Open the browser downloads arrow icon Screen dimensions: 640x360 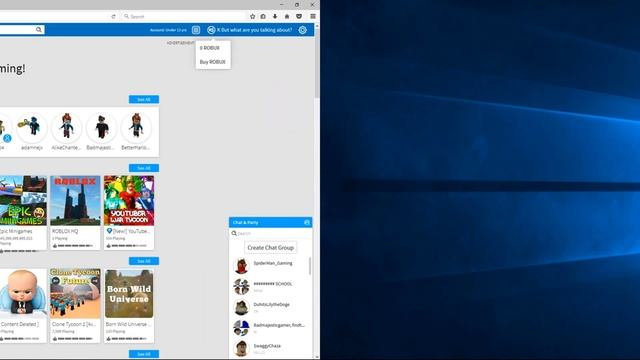(x=275, y=16)
